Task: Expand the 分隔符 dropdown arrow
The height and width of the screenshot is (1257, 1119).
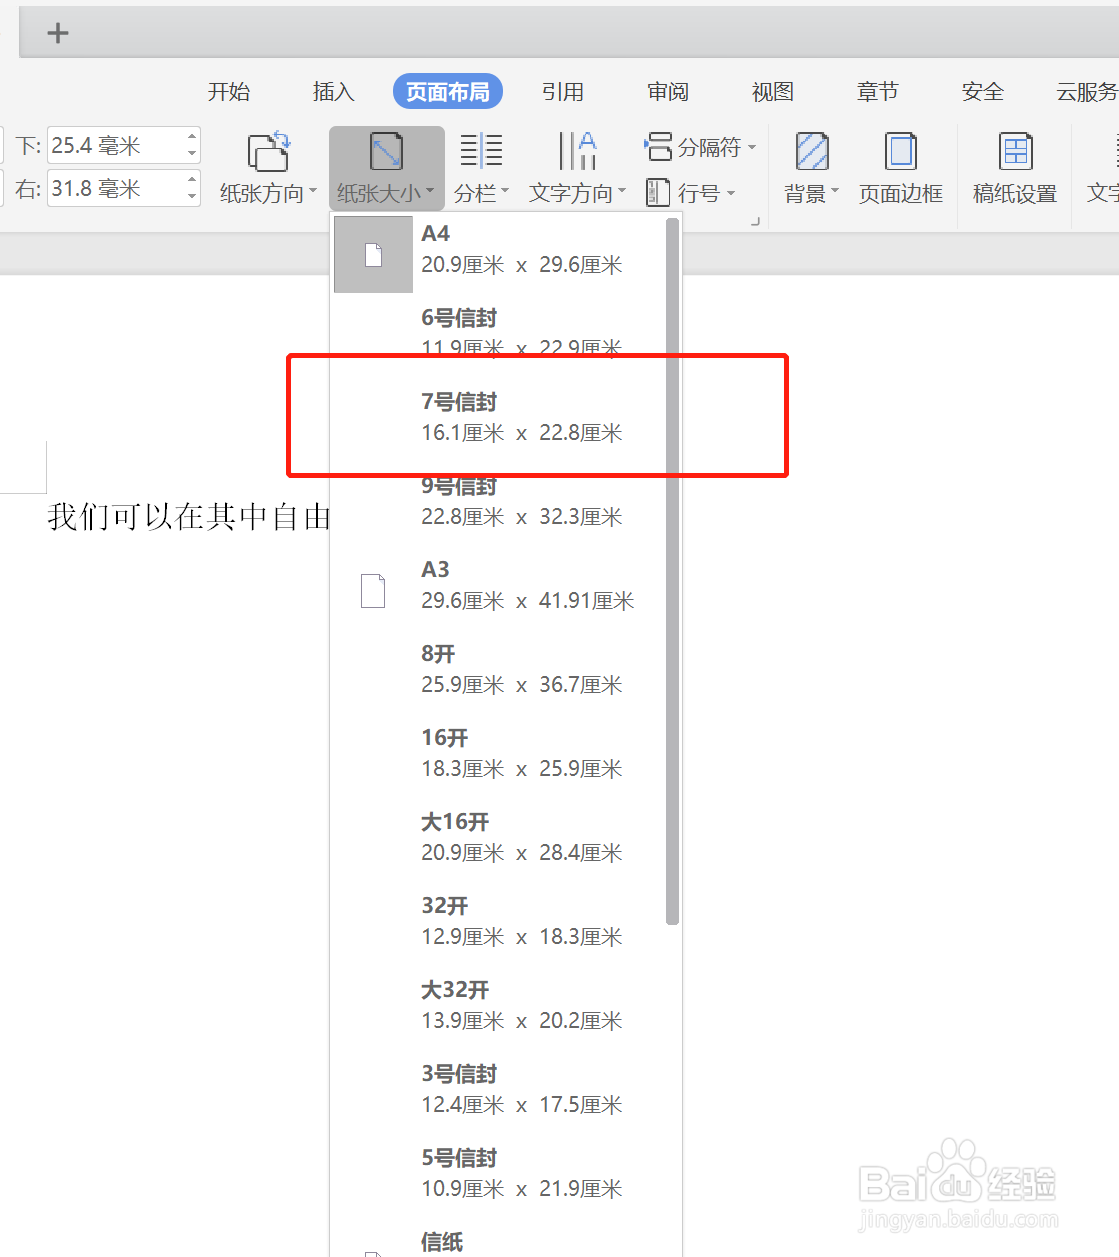Action: (752, 148)
